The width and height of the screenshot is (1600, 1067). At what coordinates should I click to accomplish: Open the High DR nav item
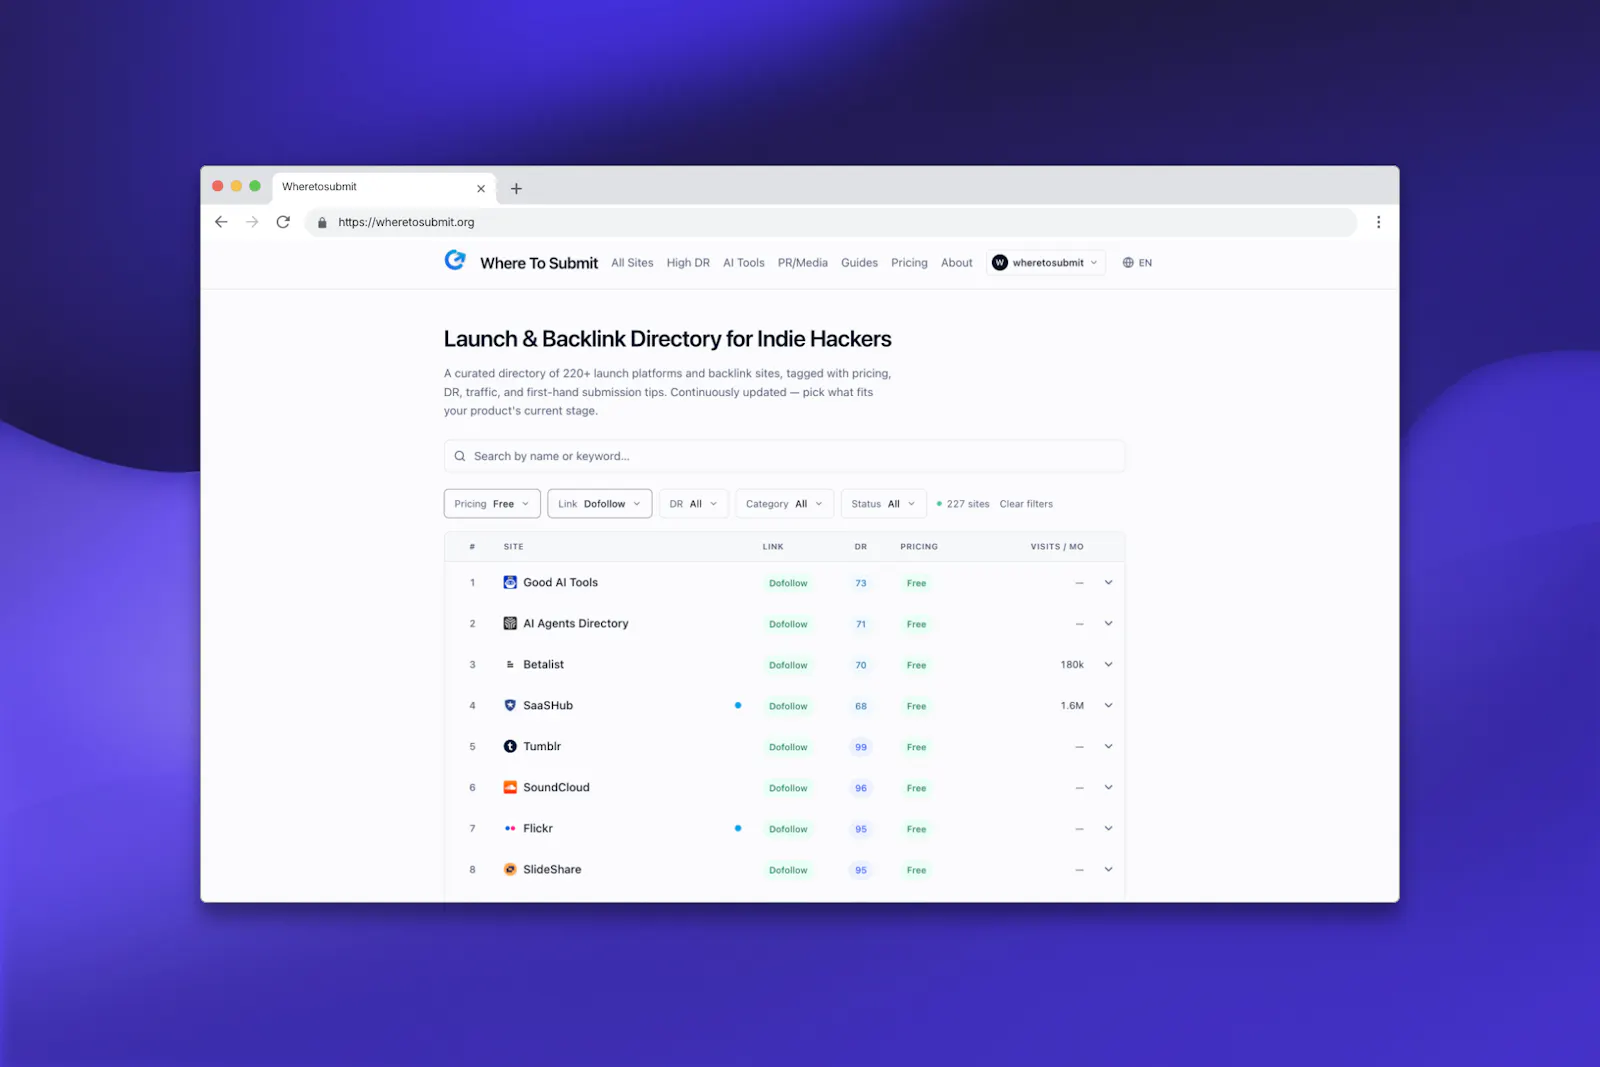[688, 263]
